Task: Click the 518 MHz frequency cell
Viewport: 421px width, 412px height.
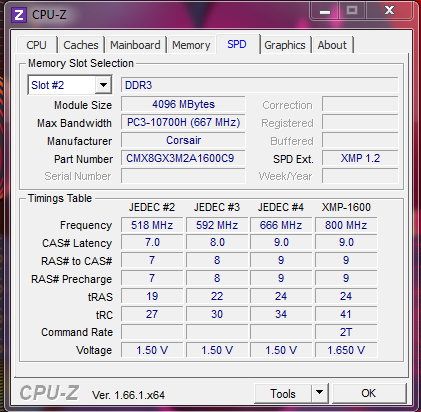Action: click(x=152, y=225)
